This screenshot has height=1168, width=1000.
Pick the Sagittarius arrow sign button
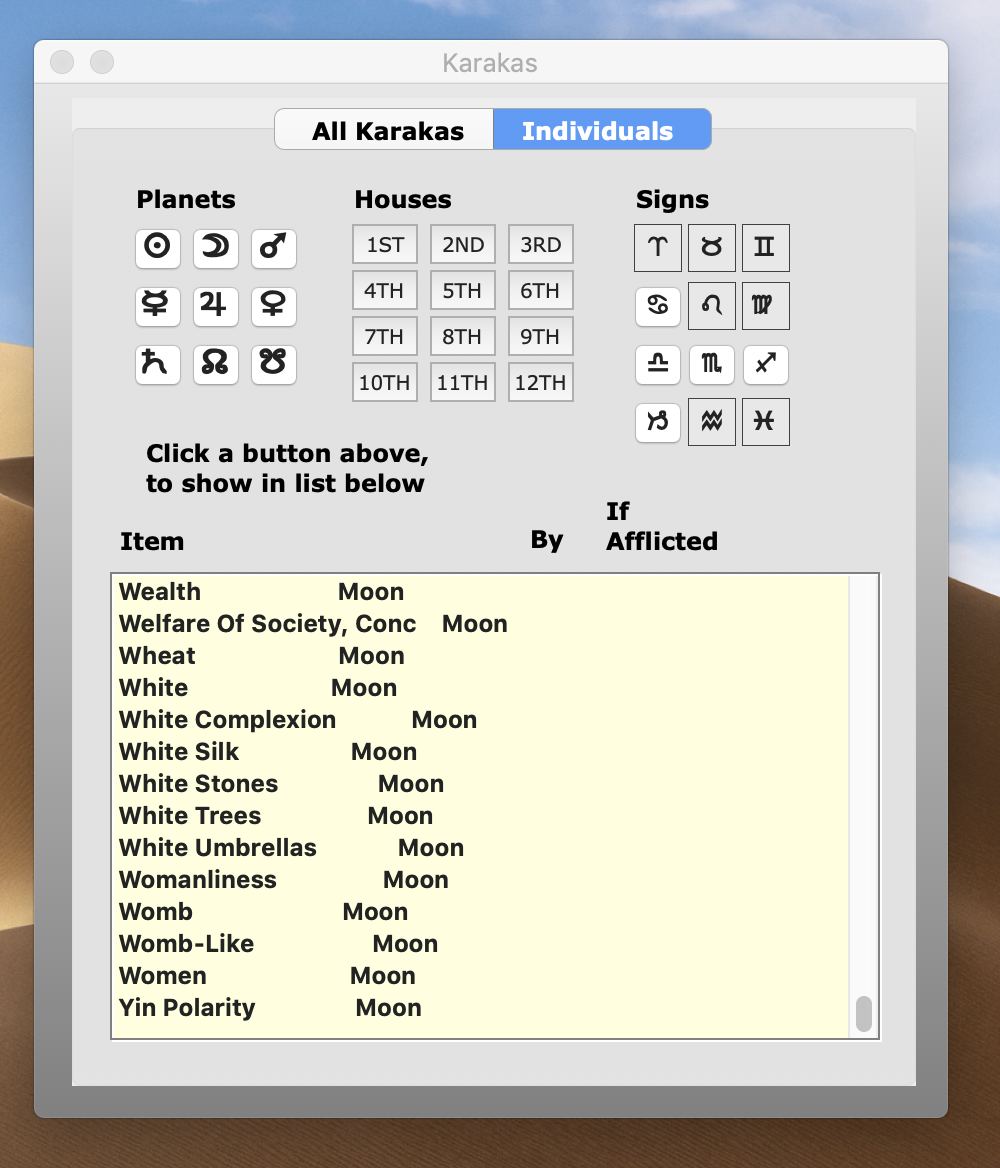(x=765, y=365)
